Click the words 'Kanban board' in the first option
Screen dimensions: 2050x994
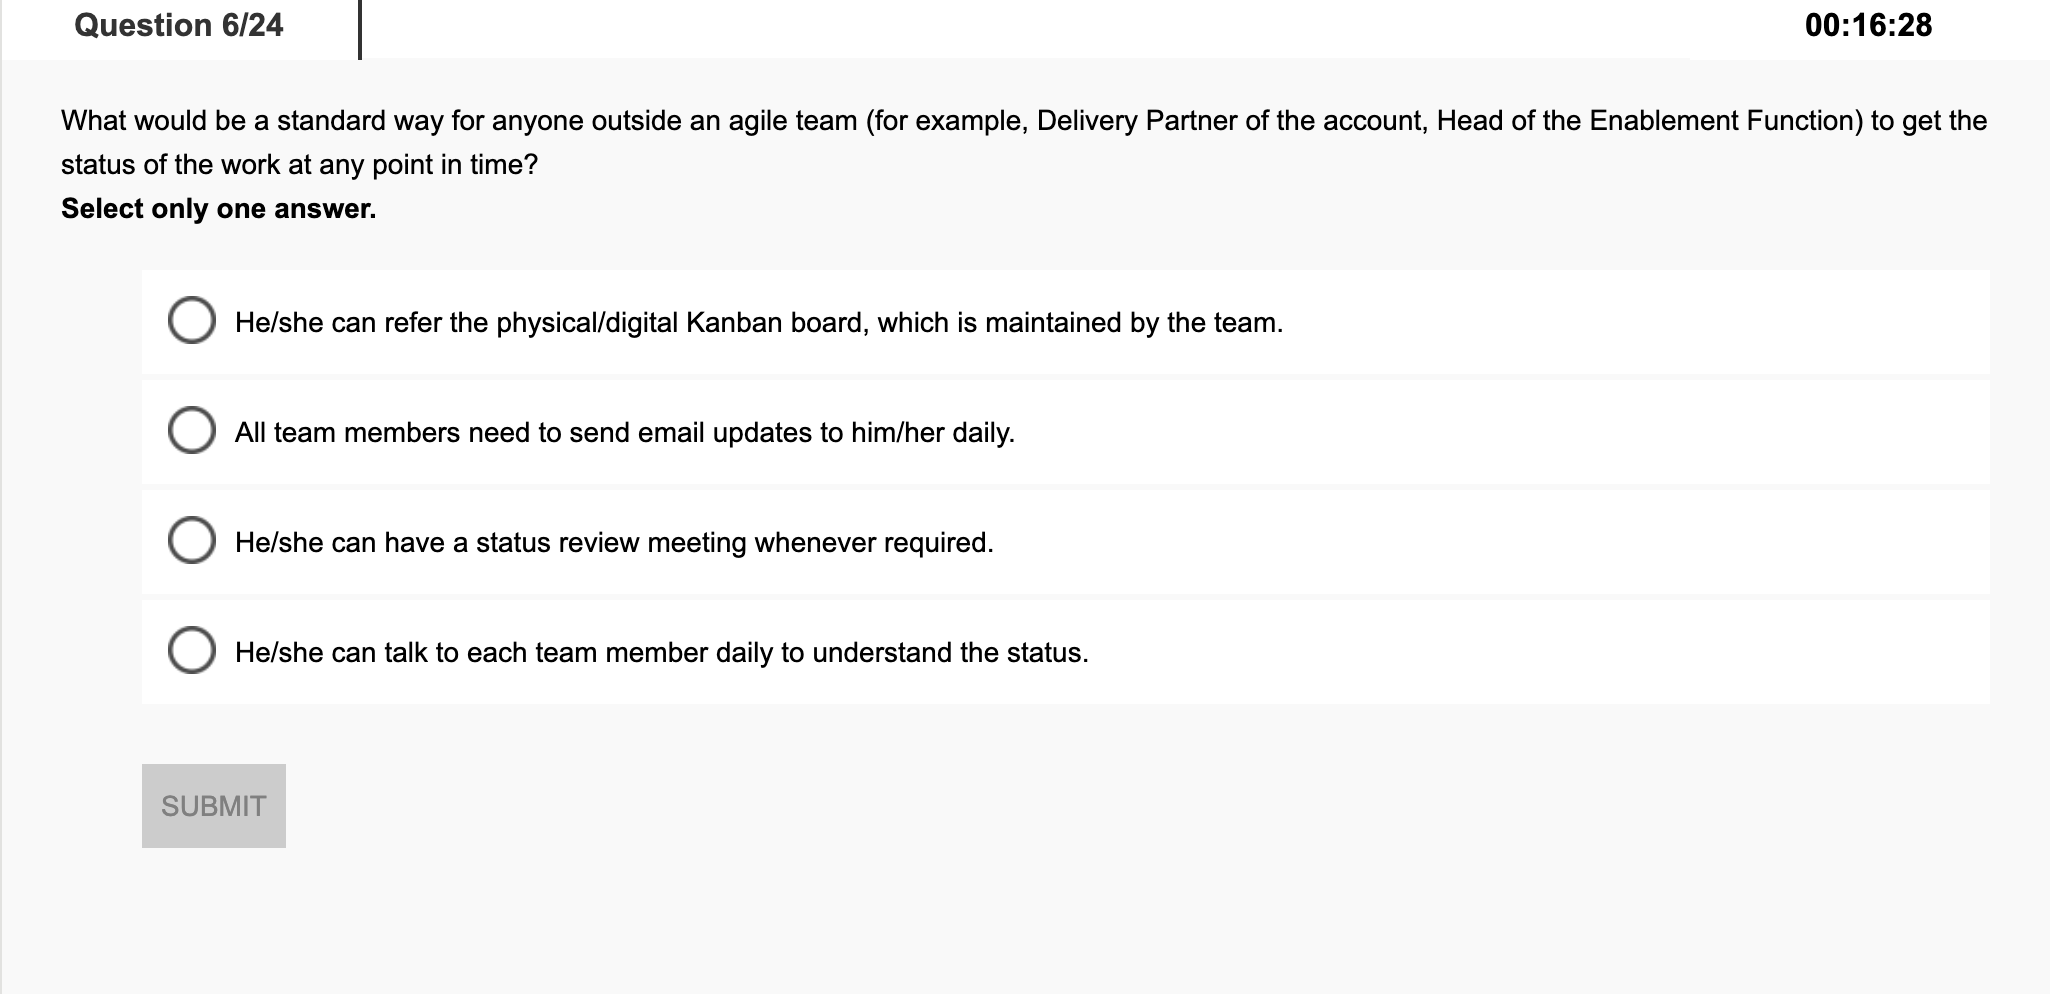tap(776, 322)
